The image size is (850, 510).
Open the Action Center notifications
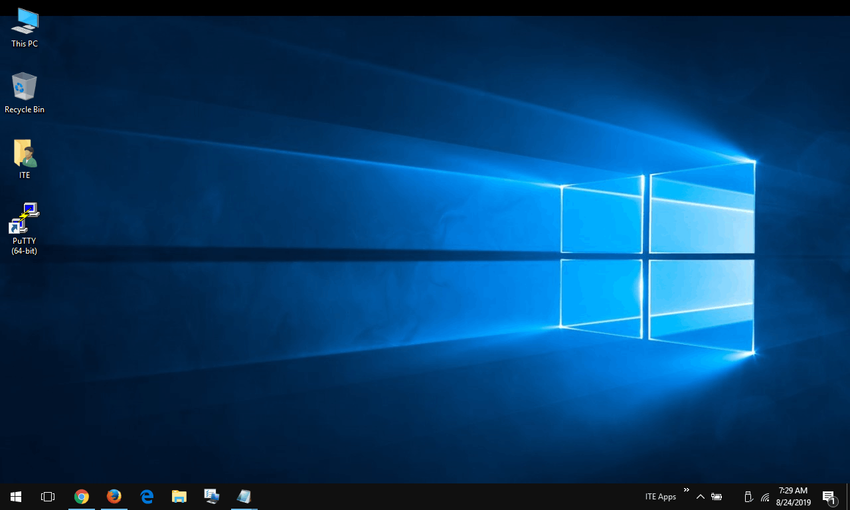[x=829, y=497]
